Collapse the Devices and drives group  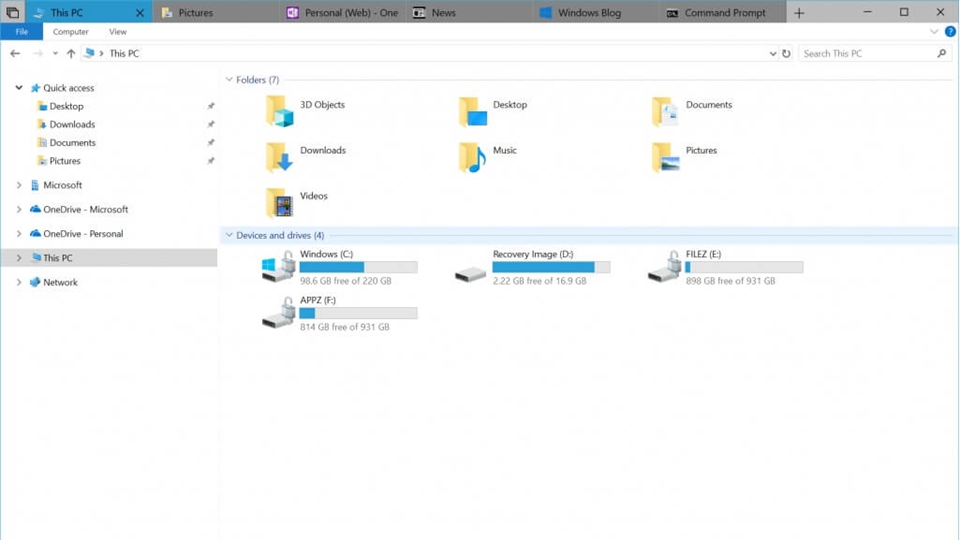pyautogui.click(x=229, y=236)
